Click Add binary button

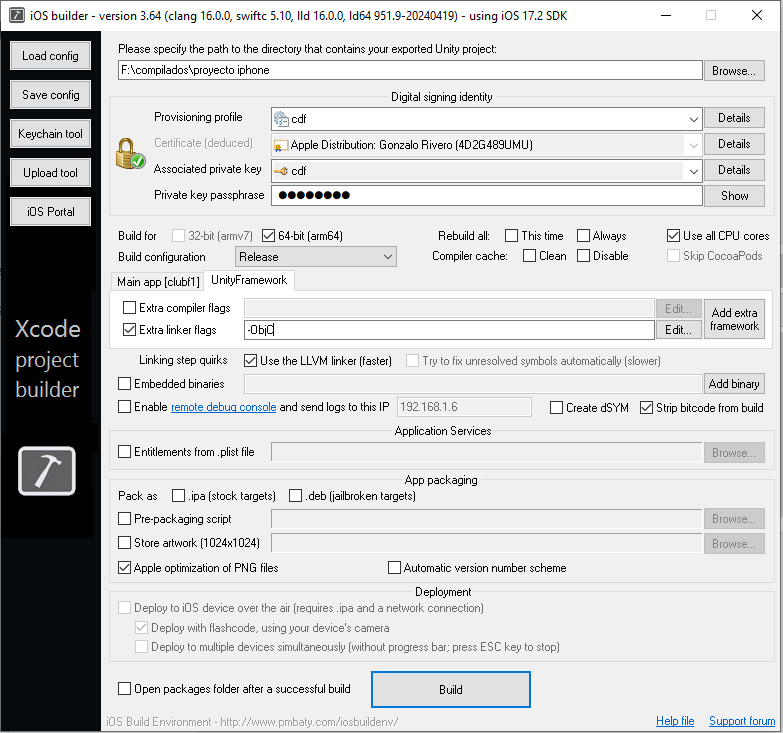point(734,383)
